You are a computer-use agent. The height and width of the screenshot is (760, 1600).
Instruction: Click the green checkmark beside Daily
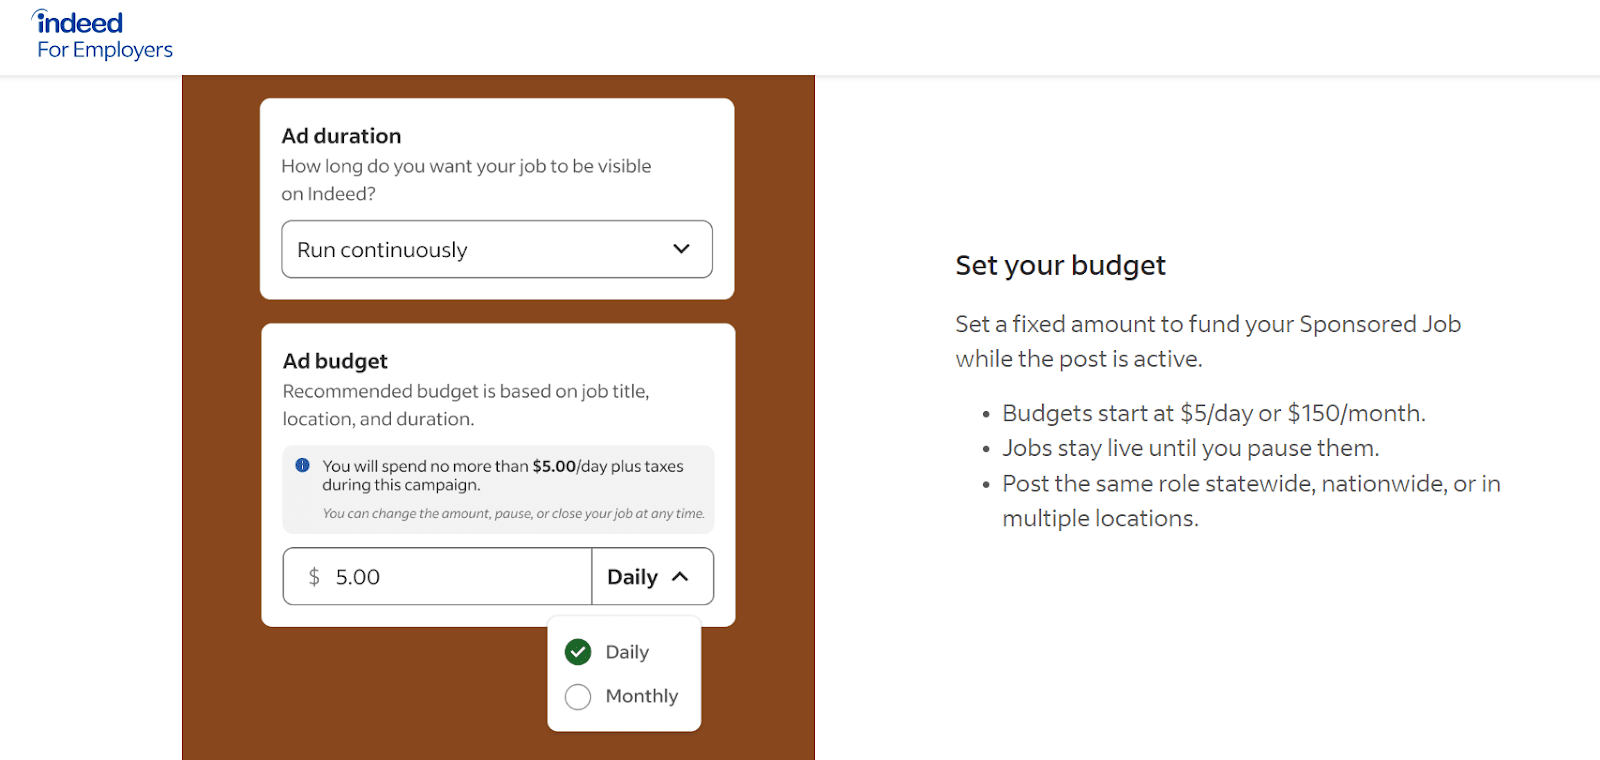click(x=578, y=652)
